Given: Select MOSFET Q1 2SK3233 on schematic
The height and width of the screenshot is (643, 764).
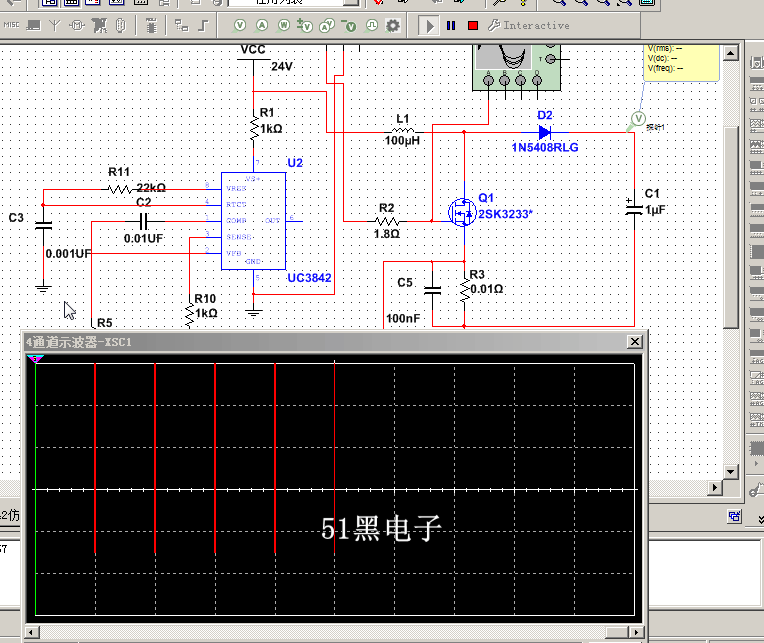Looking at the screenshot, I should tap(462, 212).
